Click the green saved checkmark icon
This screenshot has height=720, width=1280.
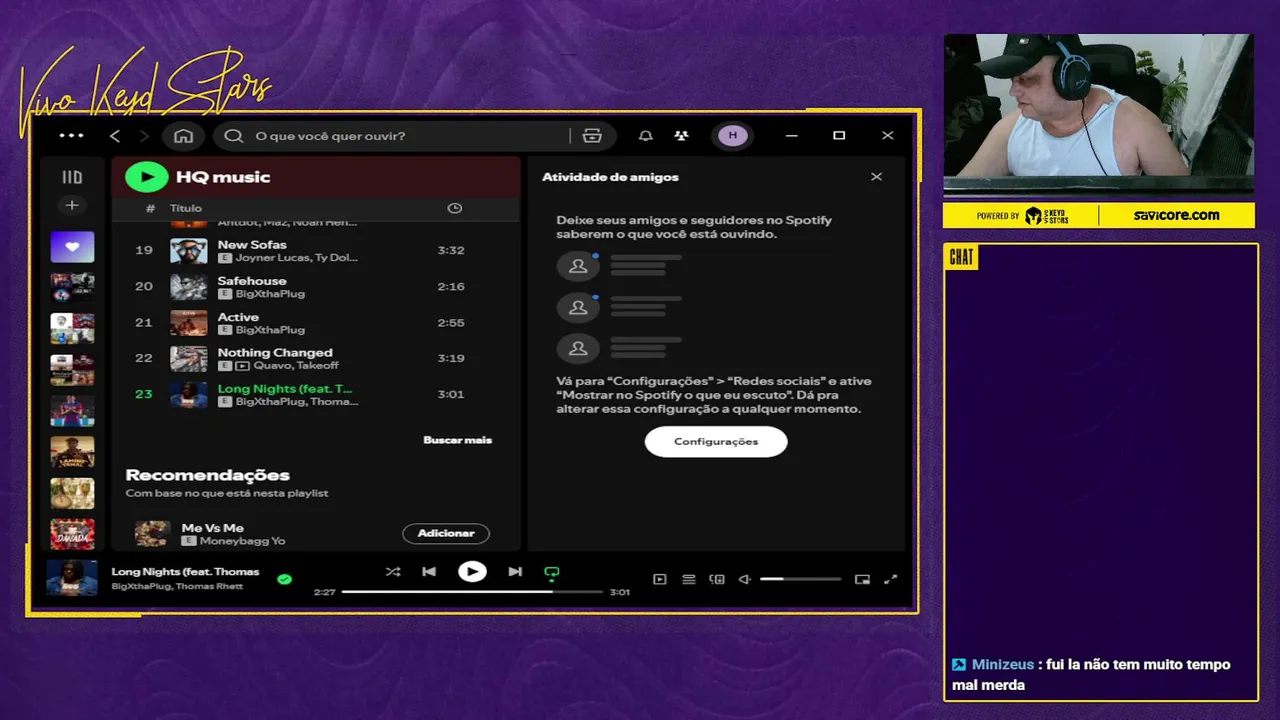point(284,579)
